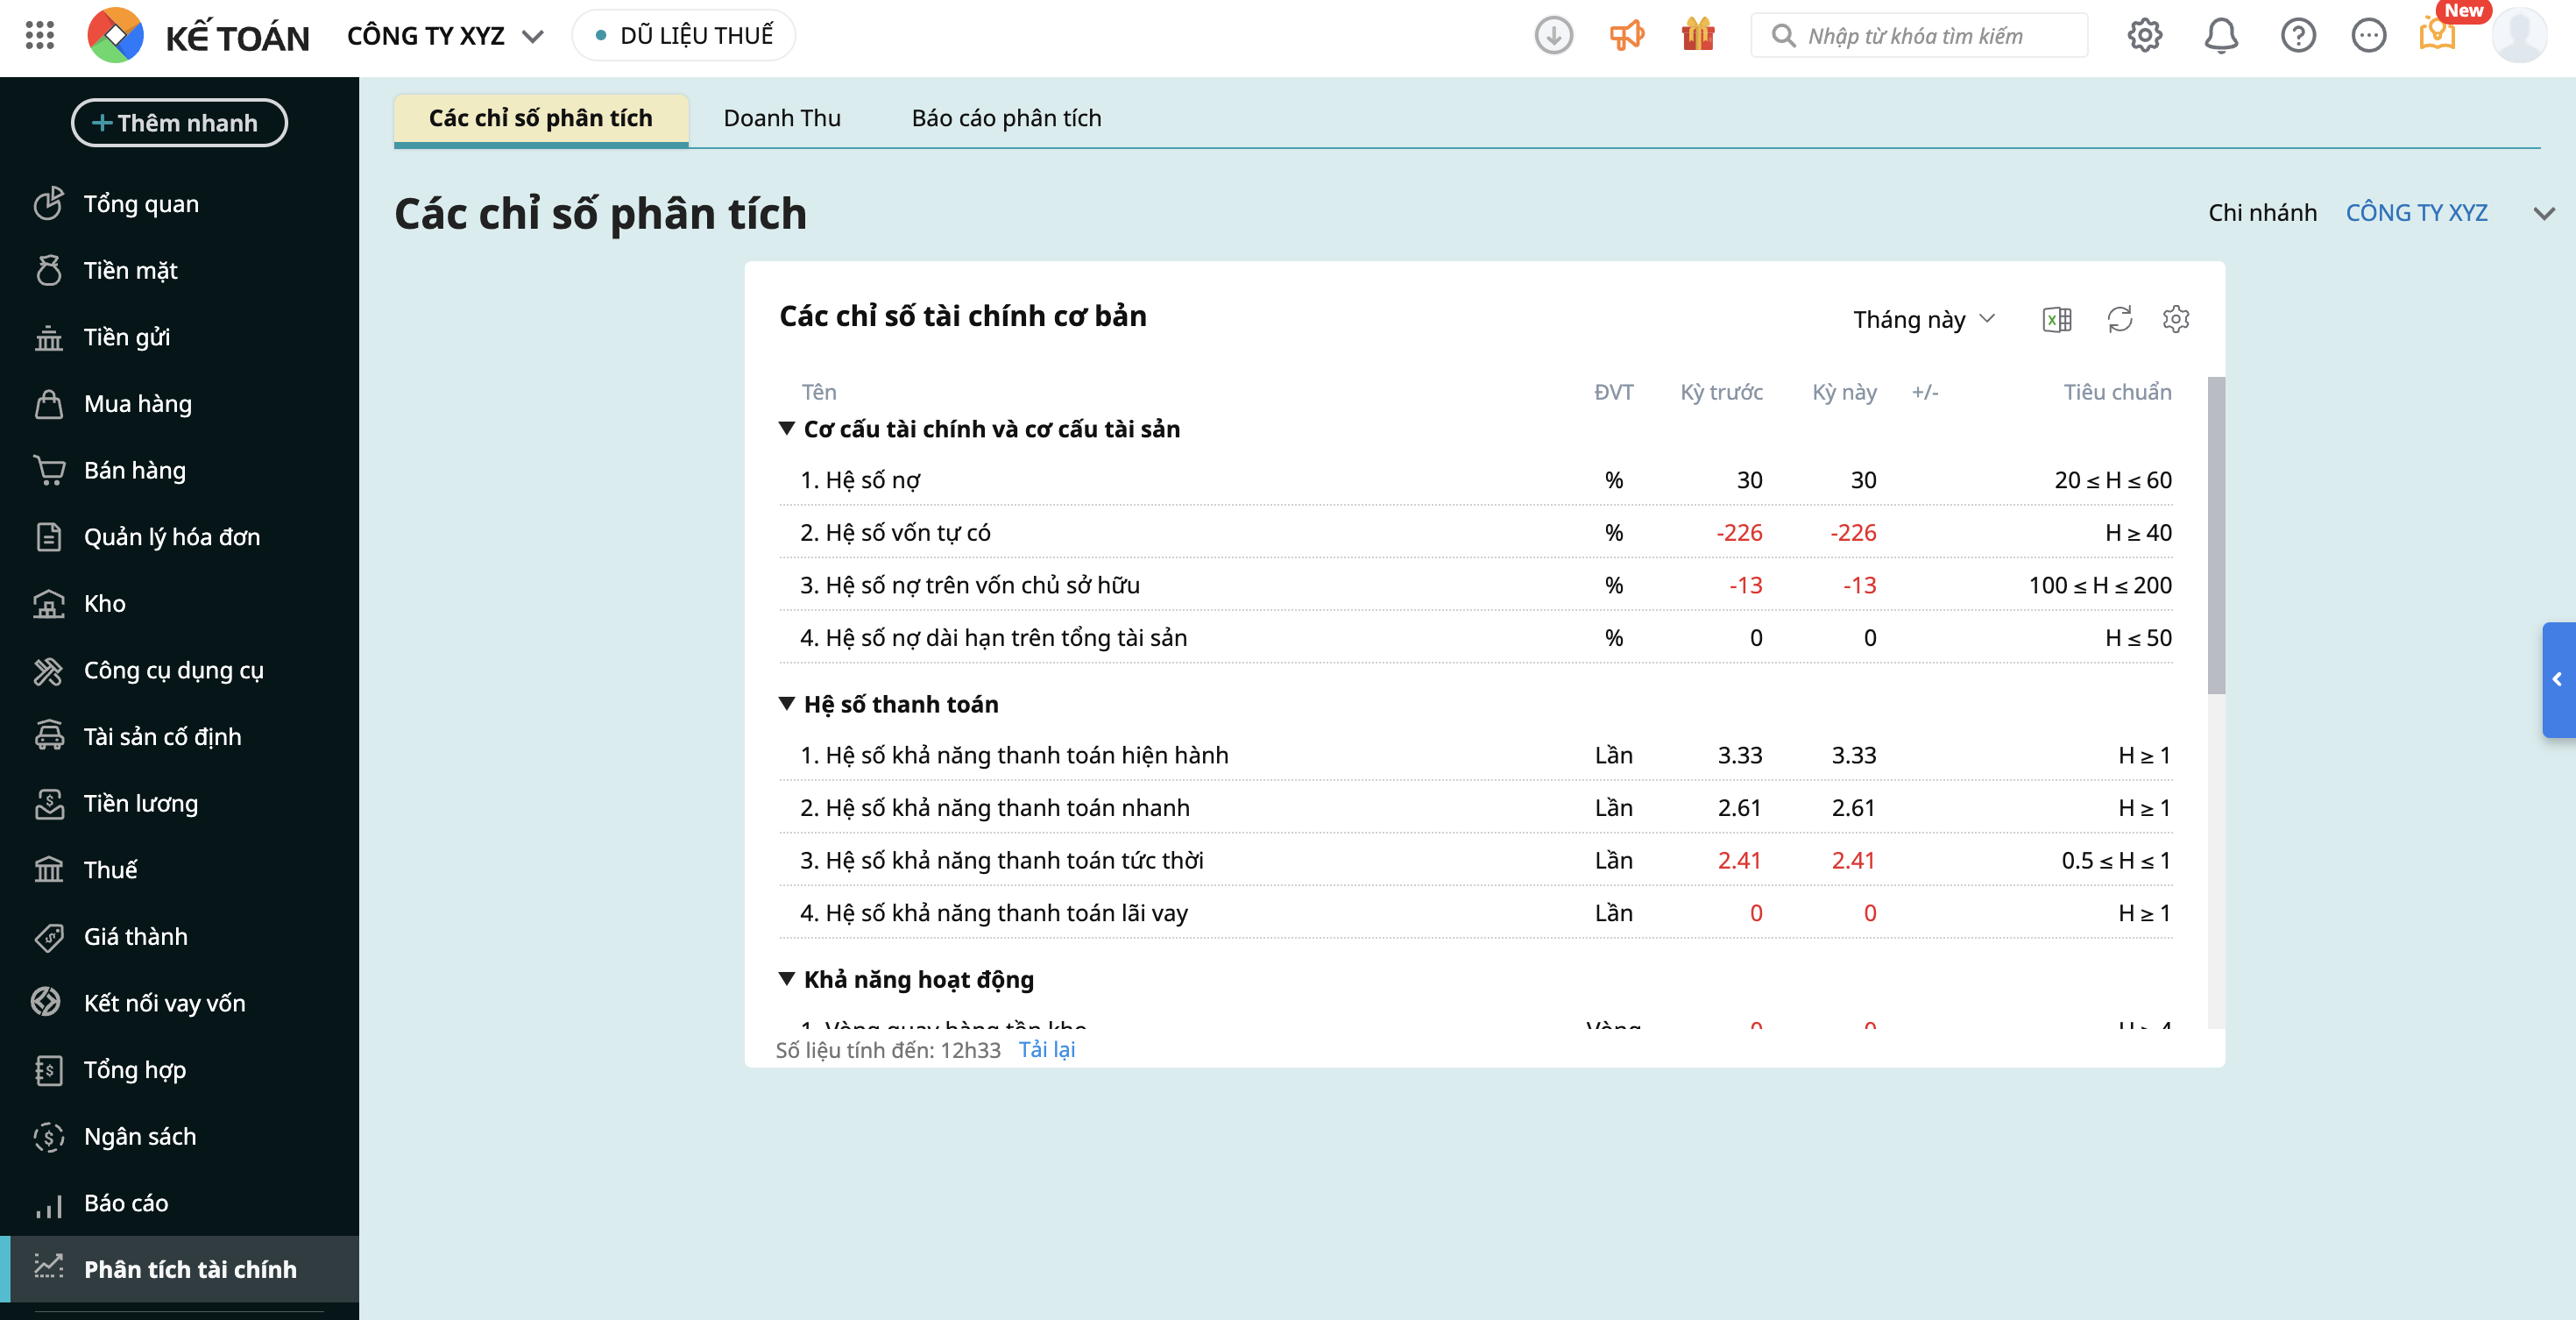Open the app launcher grid icon

(40, 35)
